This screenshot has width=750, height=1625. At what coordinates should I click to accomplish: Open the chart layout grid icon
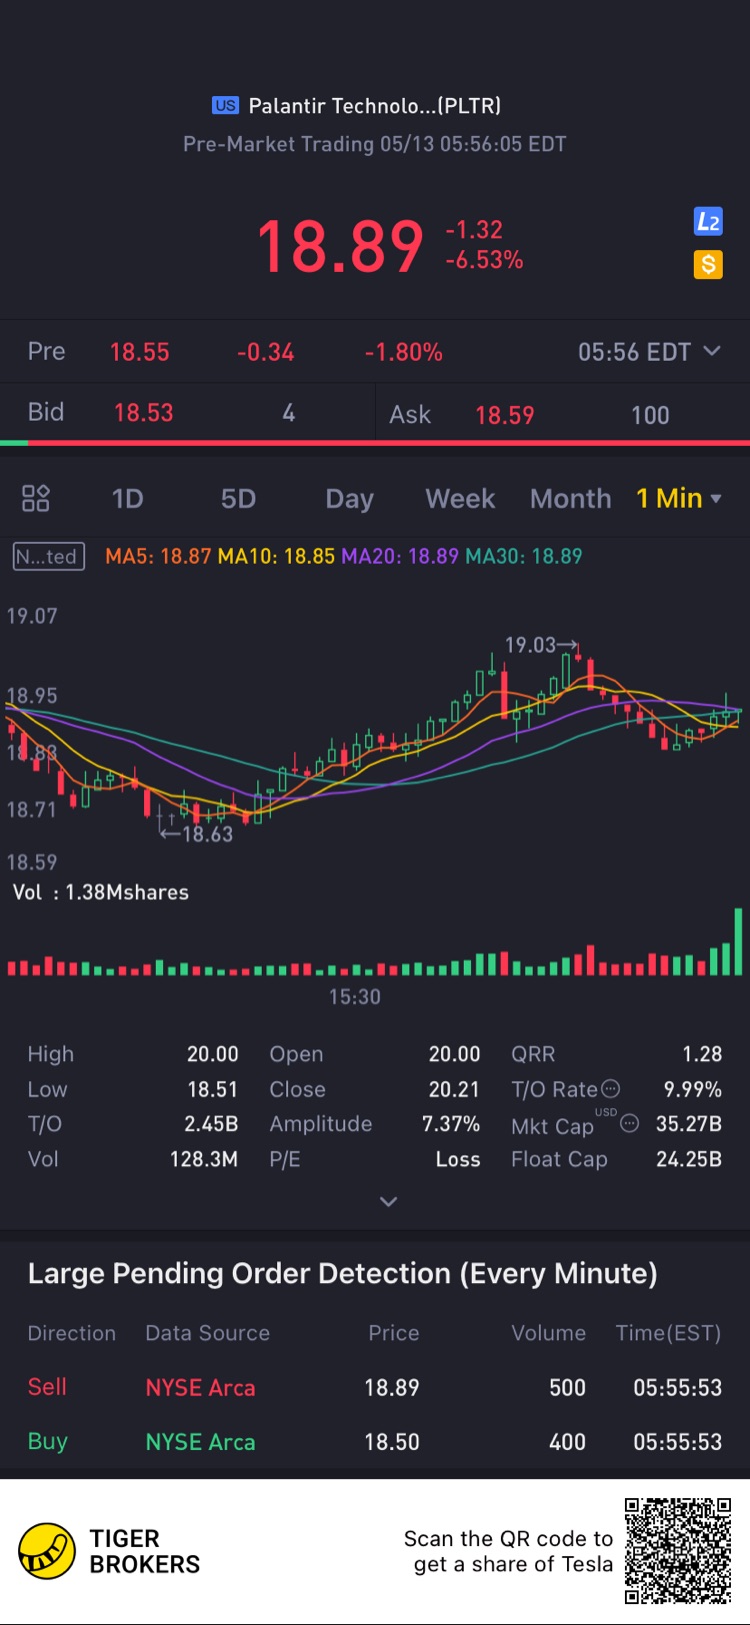click(x=36, y=498)
